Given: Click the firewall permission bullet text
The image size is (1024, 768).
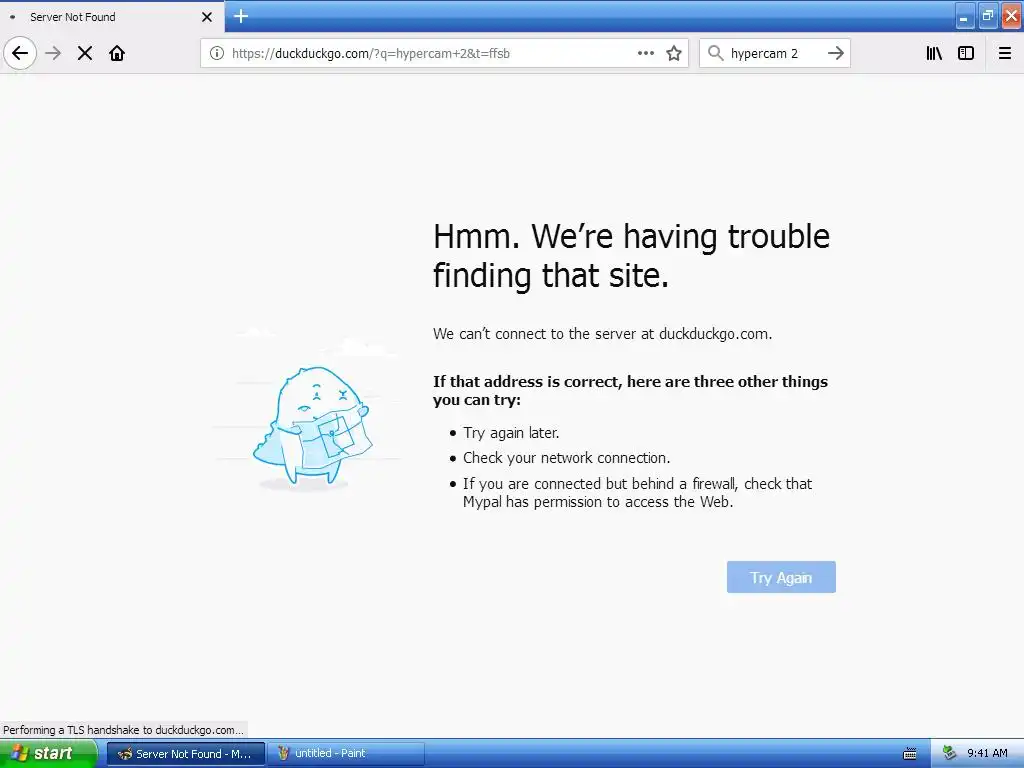Looking at the screenshot, I should pyautogui.click(x=637, y=492).
